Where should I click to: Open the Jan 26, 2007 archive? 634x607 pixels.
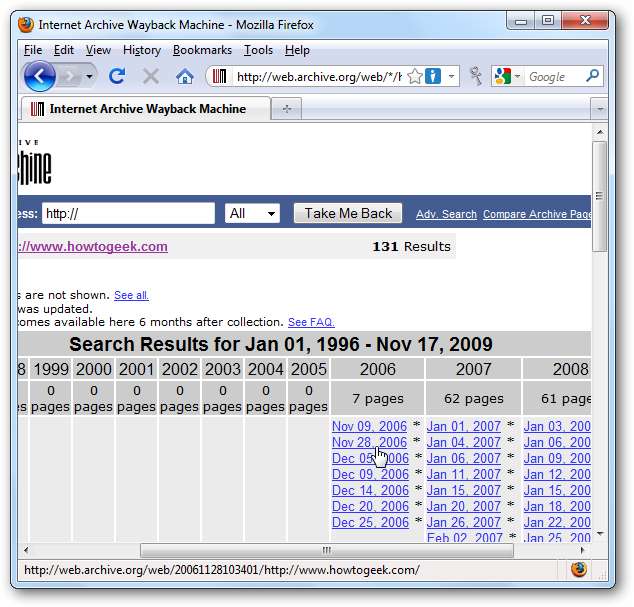[464, 522]
